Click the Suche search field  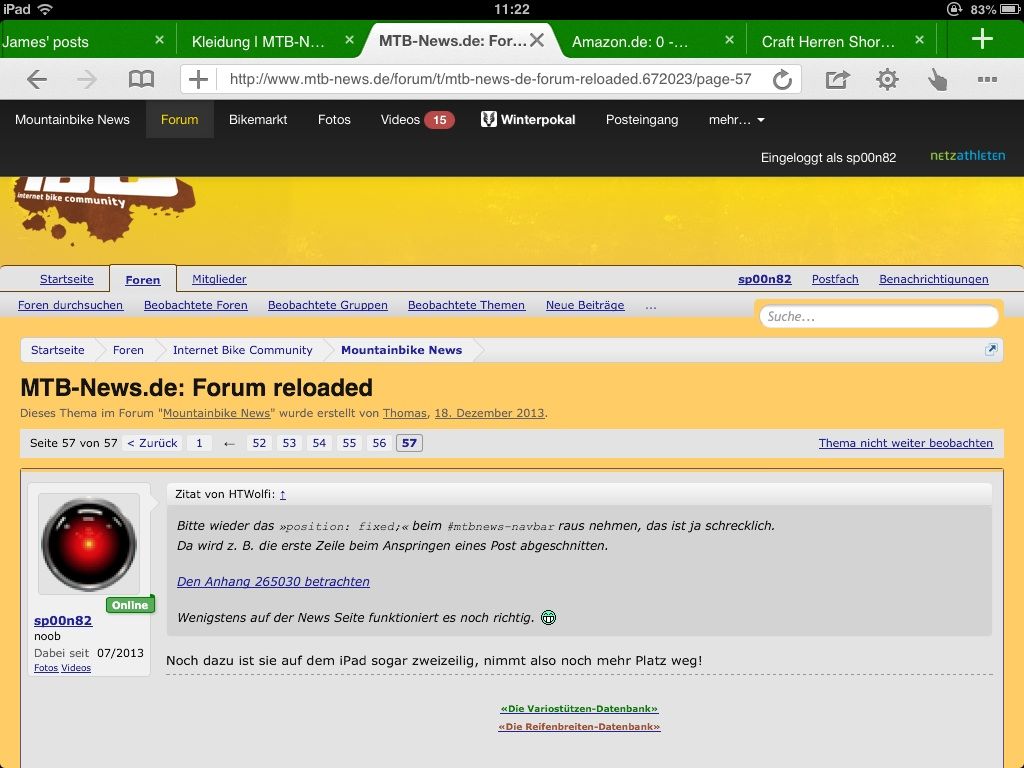tap(879, 316)
